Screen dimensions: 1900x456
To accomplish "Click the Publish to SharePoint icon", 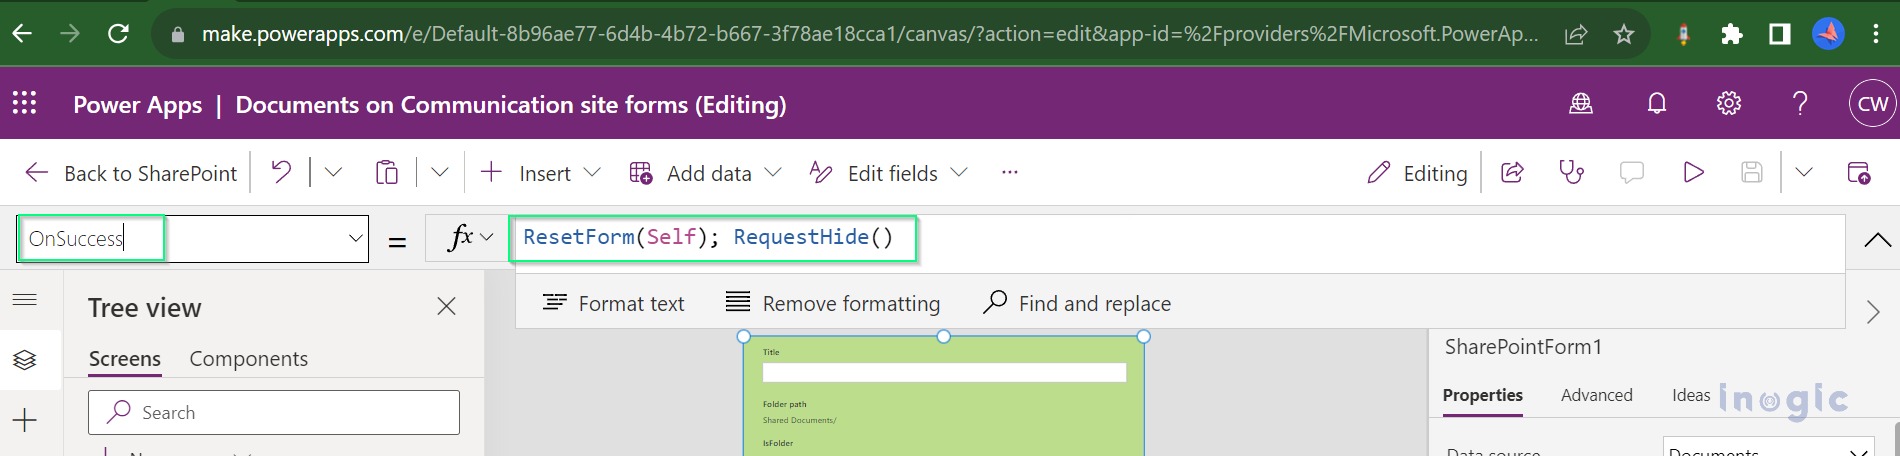I will pyautogui.click(x=1859, y=172).
